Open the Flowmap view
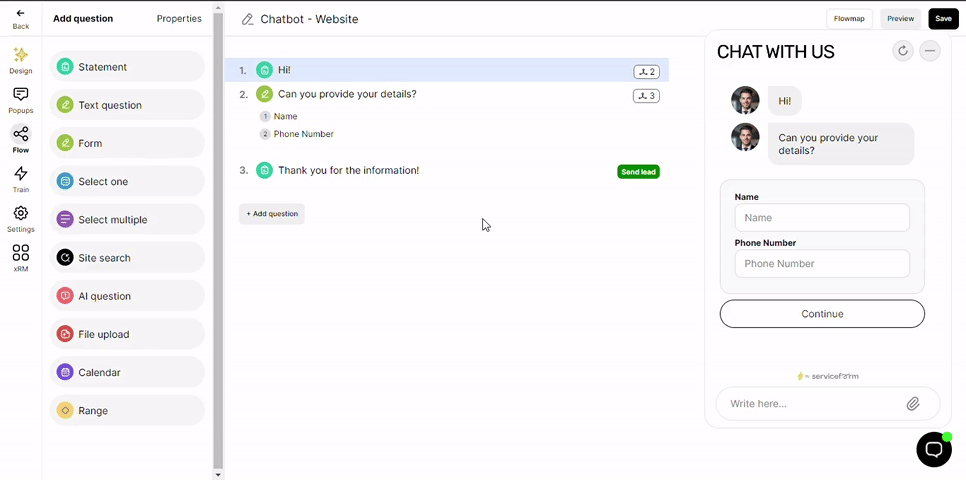Viewport: 966px width, 480px height. tap(849, 18)
